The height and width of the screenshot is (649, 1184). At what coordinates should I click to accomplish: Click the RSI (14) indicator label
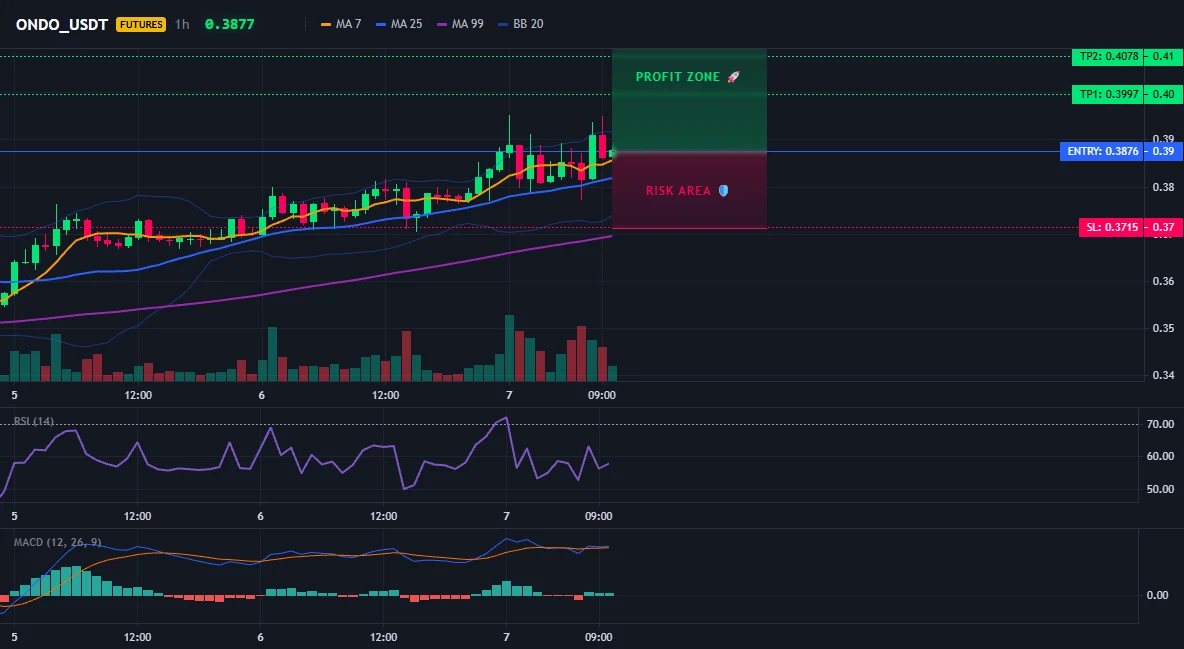[34, 421]
